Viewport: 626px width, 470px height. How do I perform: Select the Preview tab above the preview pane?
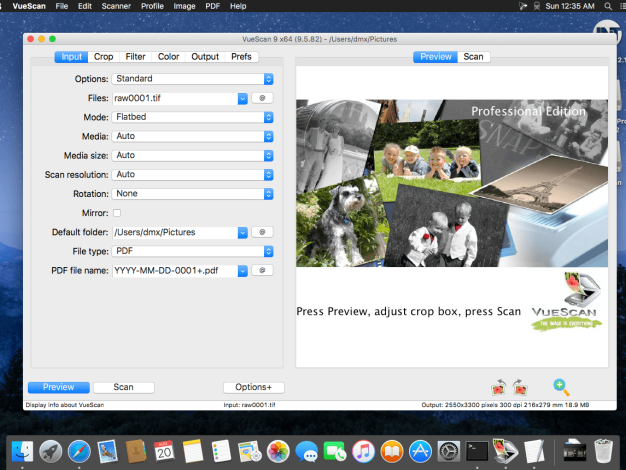click(436, 57)
